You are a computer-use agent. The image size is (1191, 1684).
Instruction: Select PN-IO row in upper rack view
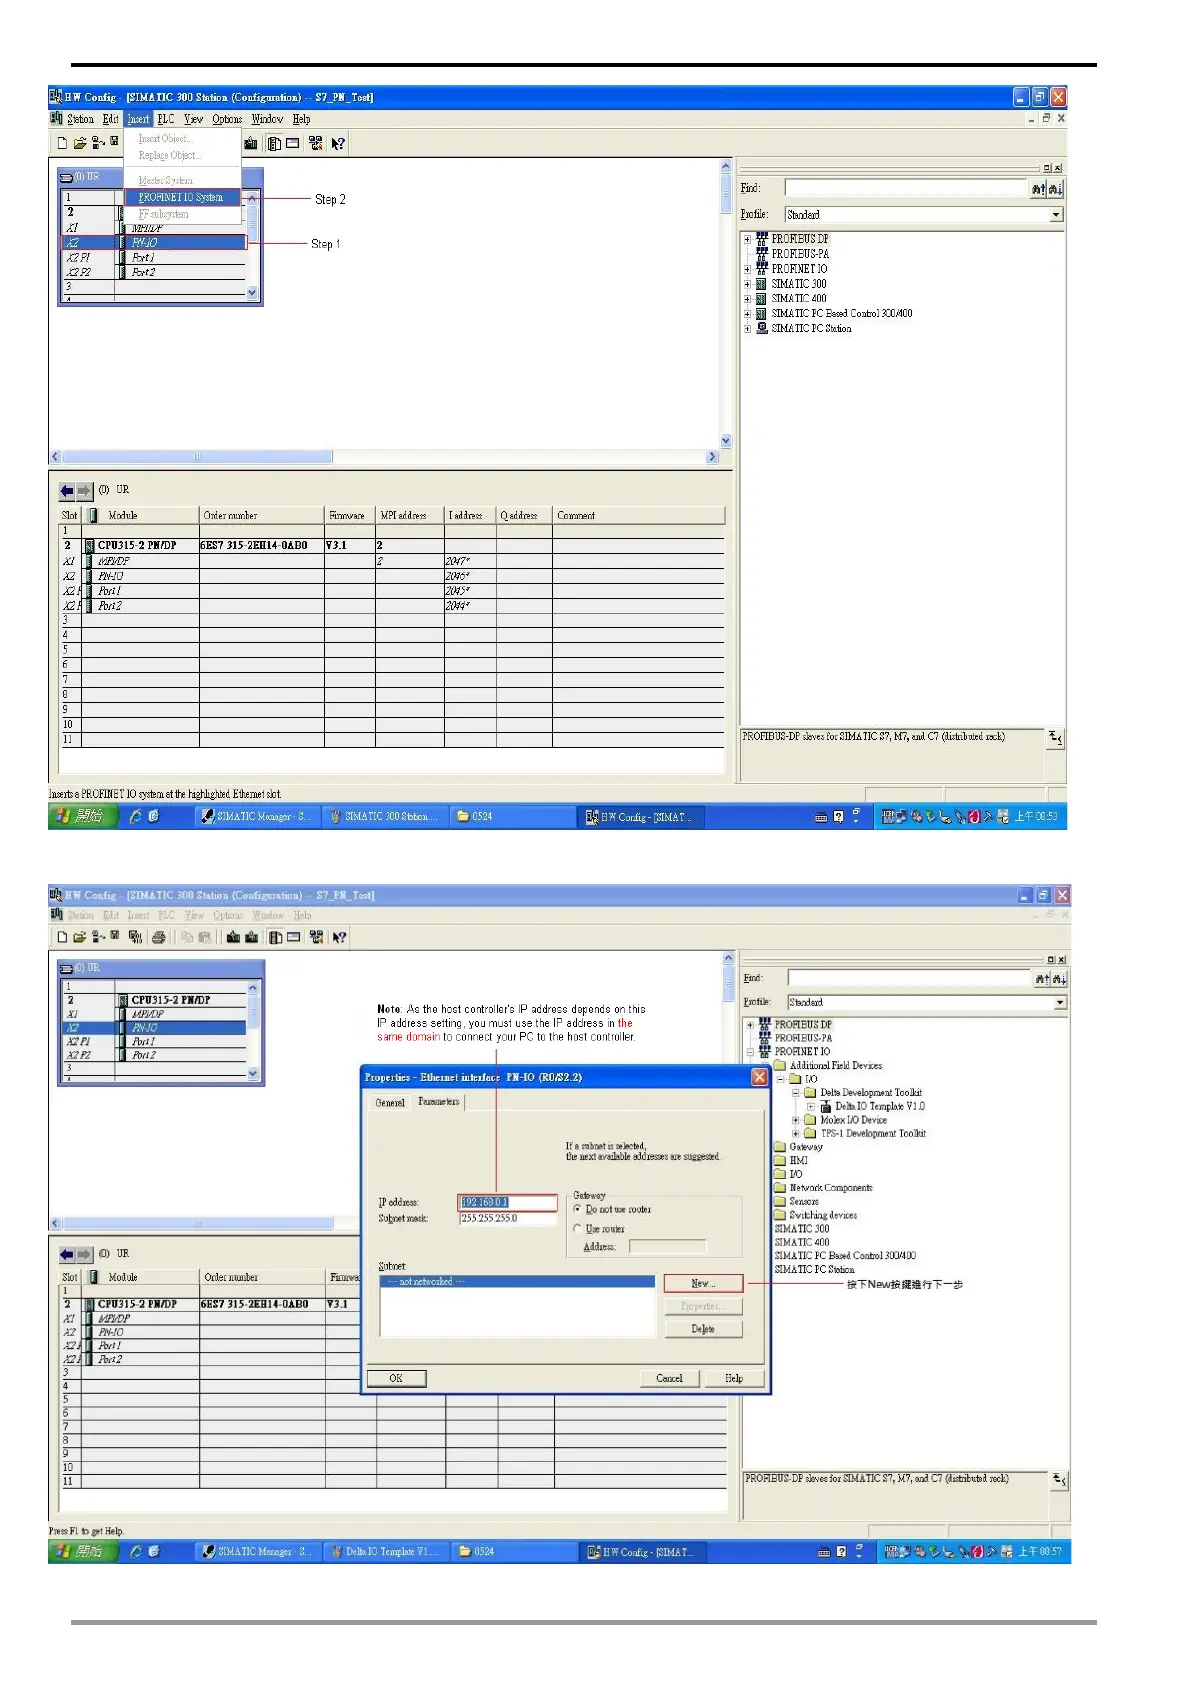point(154,242)
